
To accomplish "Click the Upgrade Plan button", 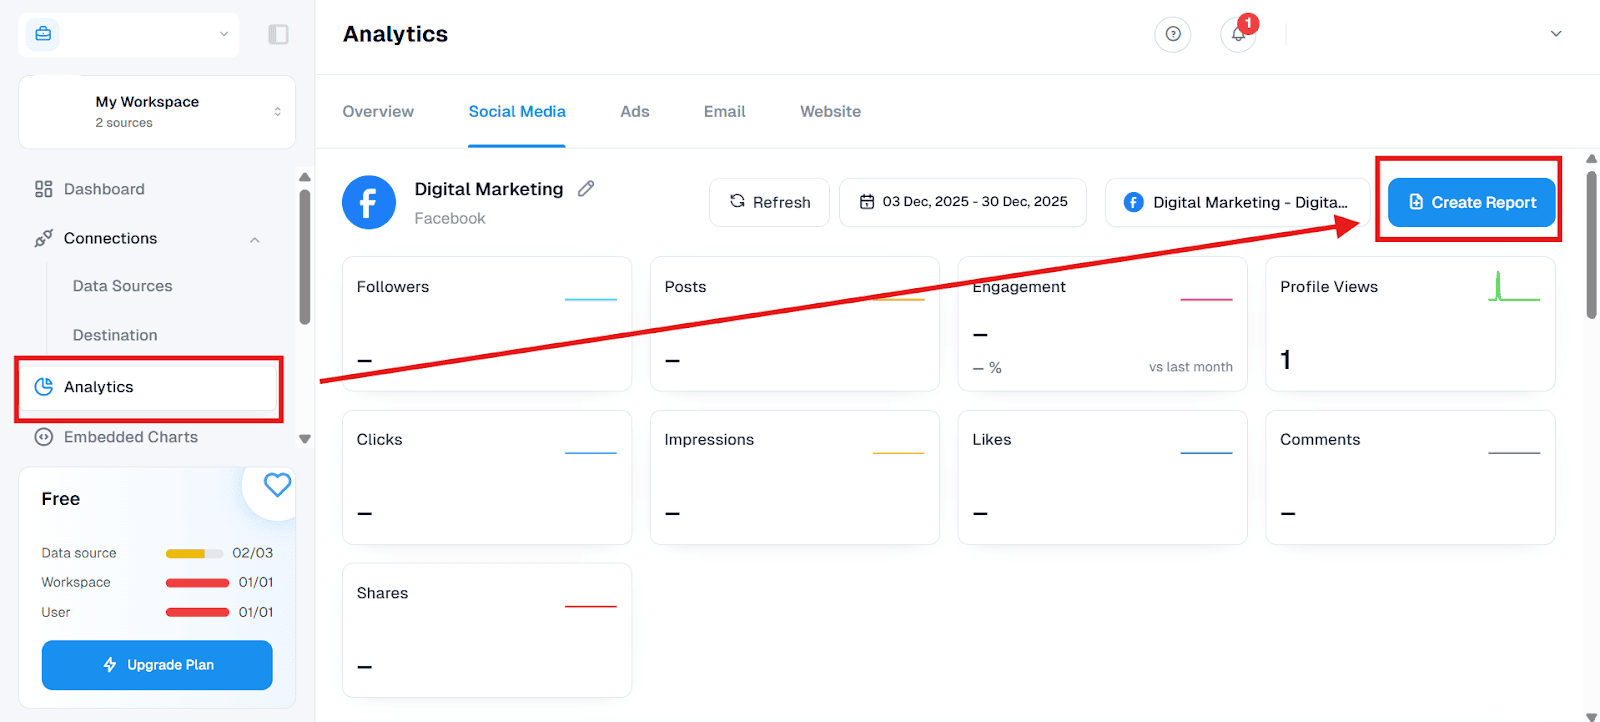I will click(157, 665).
